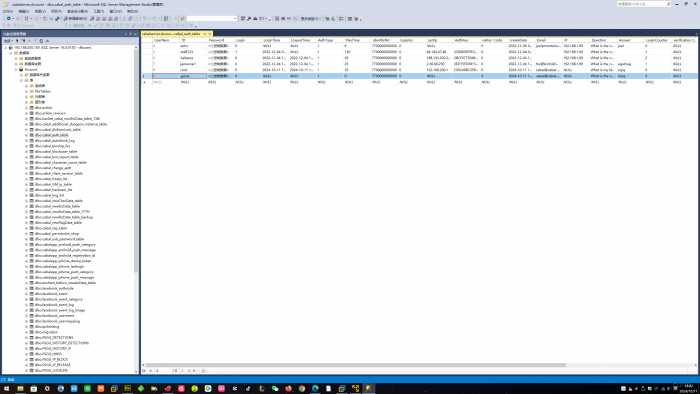
Task: Open the Windows Start button
Action: pos(6,389)
